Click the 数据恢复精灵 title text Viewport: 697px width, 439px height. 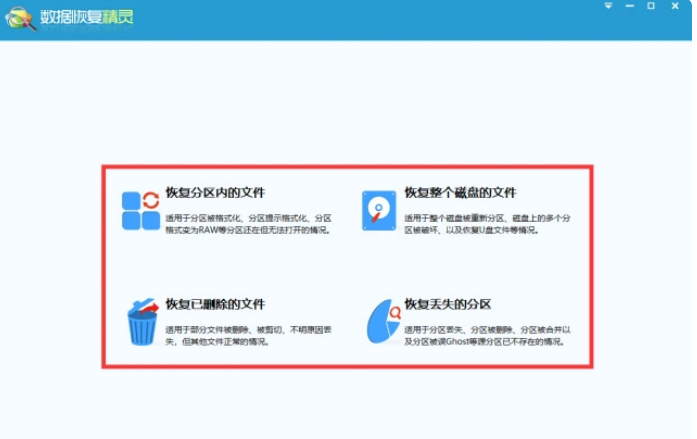point(85,19)
